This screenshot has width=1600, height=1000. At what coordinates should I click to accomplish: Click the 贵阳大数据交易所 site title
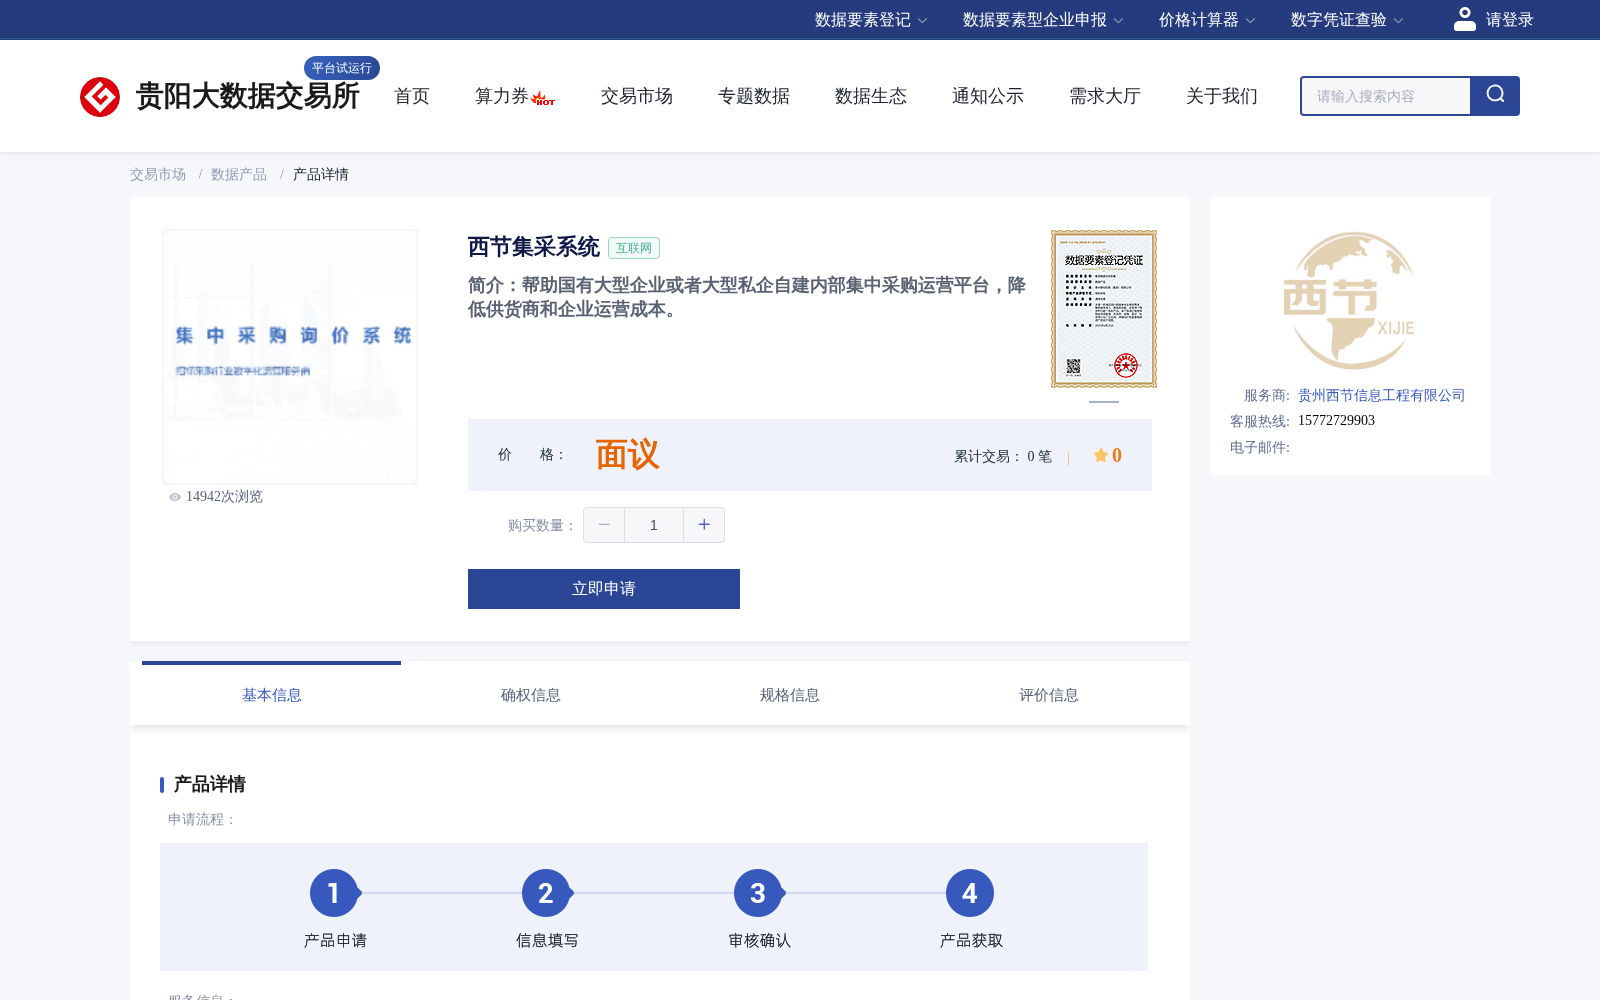[247, 97]
